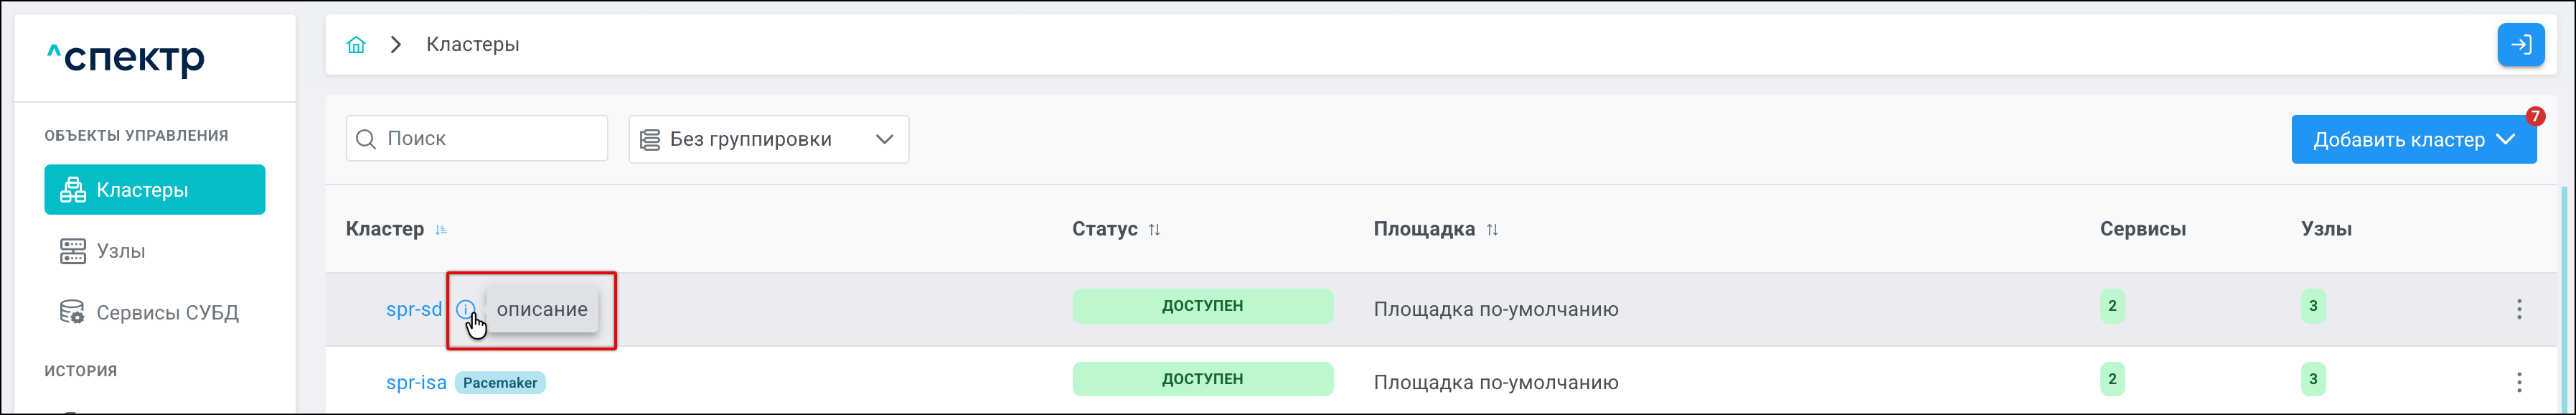The height and width of the screenshot is (415, 2576).
Task: Open the three-dot menu for spr-sd row
Action: (2518, 309)
